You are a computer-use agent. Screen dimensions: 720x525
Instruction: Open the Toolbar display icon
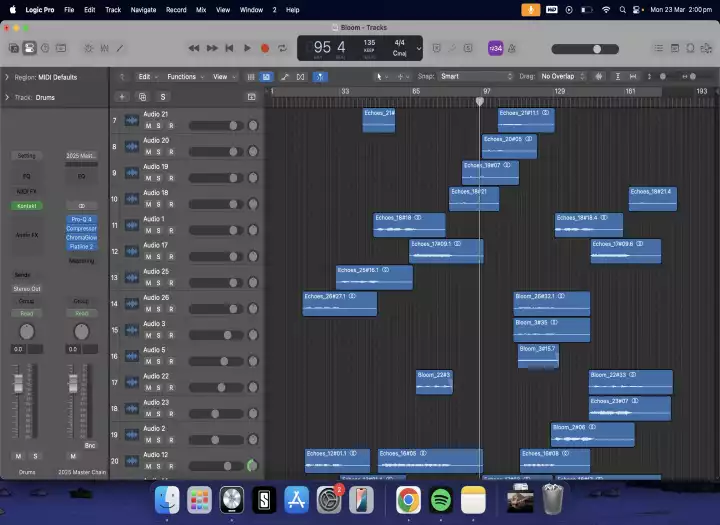(61, 48)
